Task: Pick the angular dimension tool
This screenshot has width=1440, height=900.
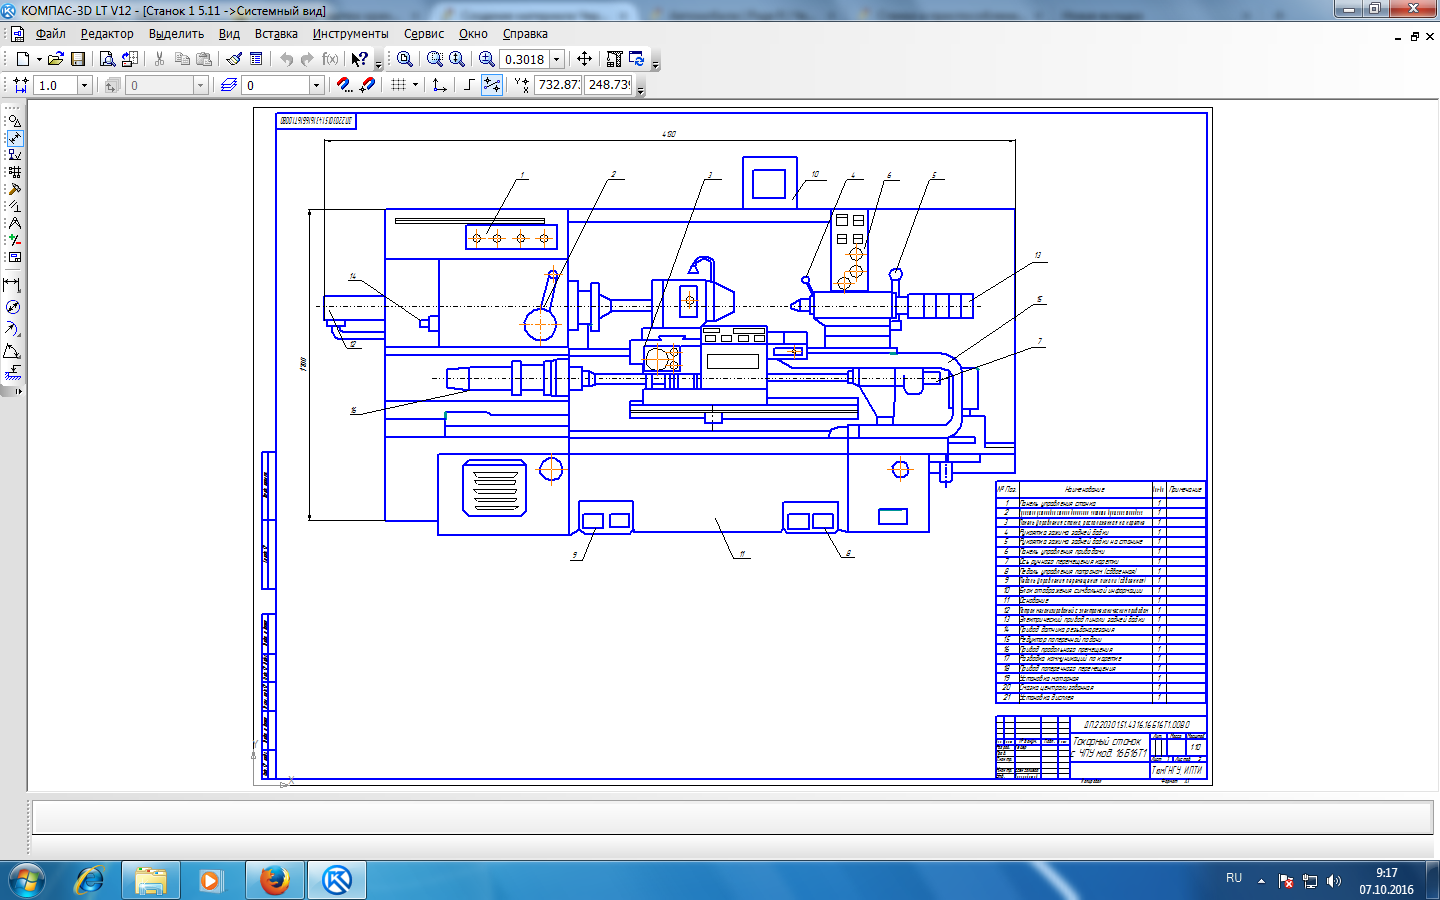Action: [12, 352]
